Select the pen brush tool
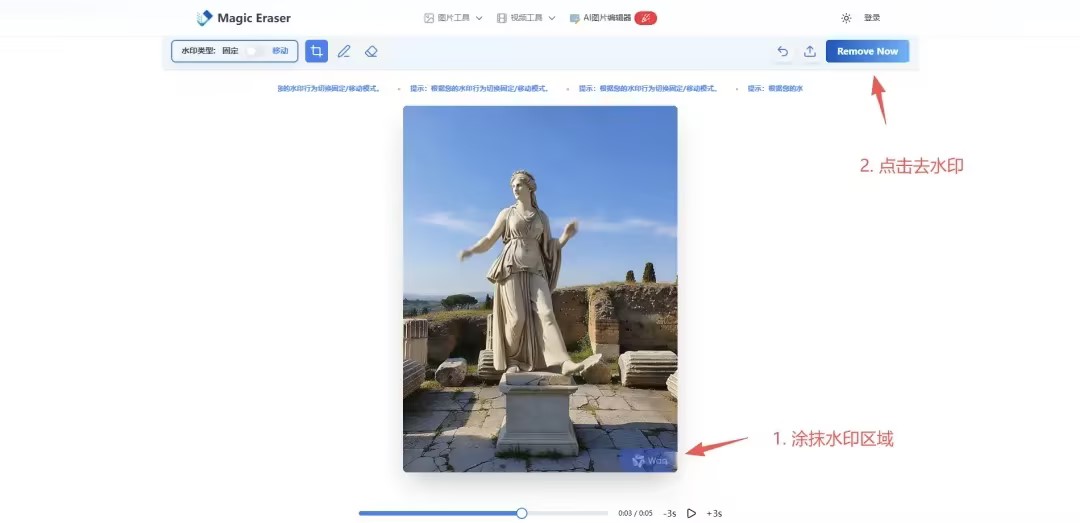Viewport: 1080px width, 523px height. pos(344,51)
